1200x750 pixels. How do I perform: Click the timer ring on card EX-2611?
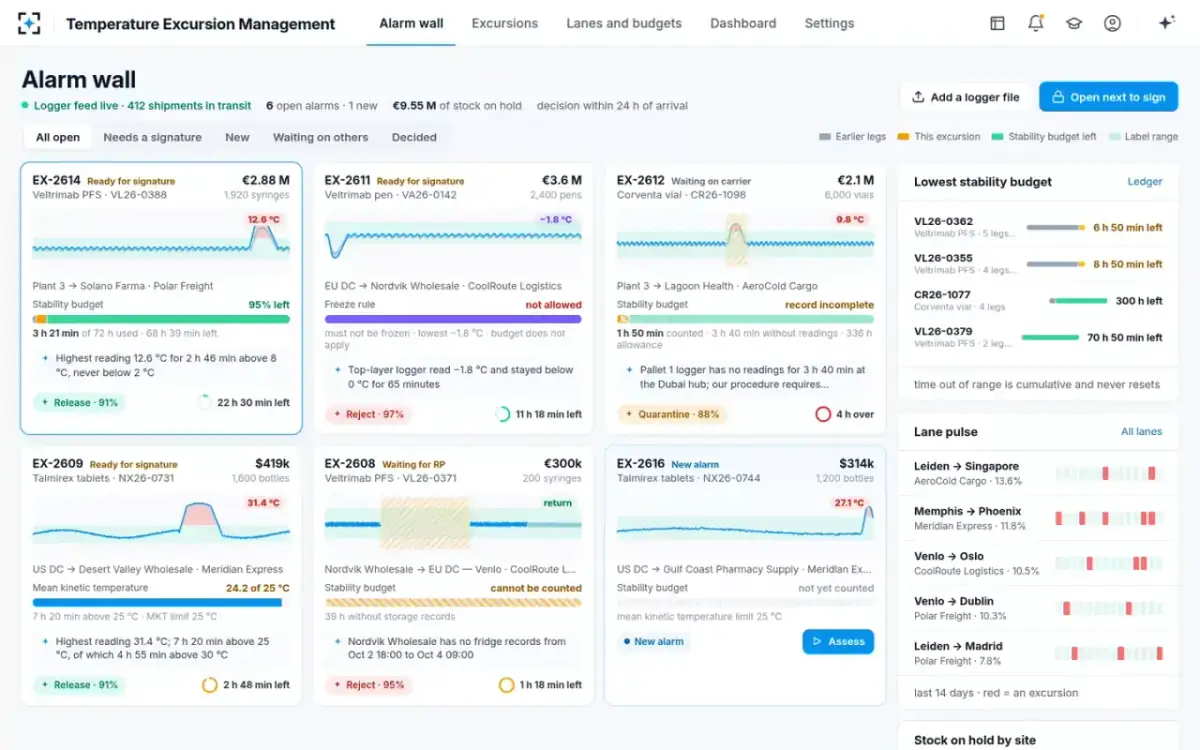click(x=502, y=414)
